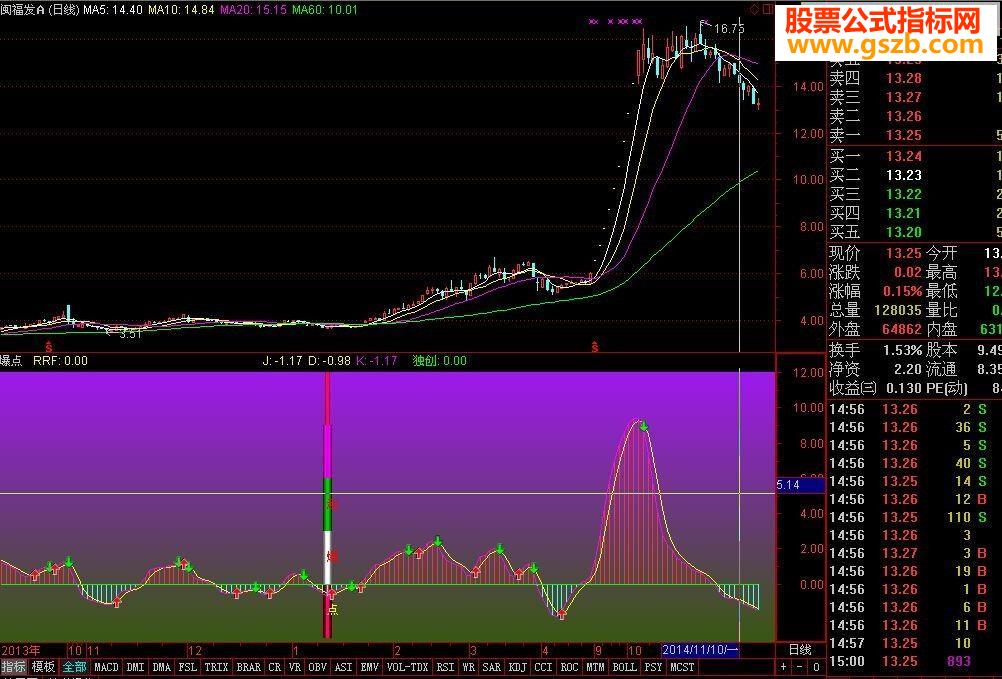This screenshot has height=679, width=1002.
Task: Apply the WR indicator
Action: click(468, 667)
